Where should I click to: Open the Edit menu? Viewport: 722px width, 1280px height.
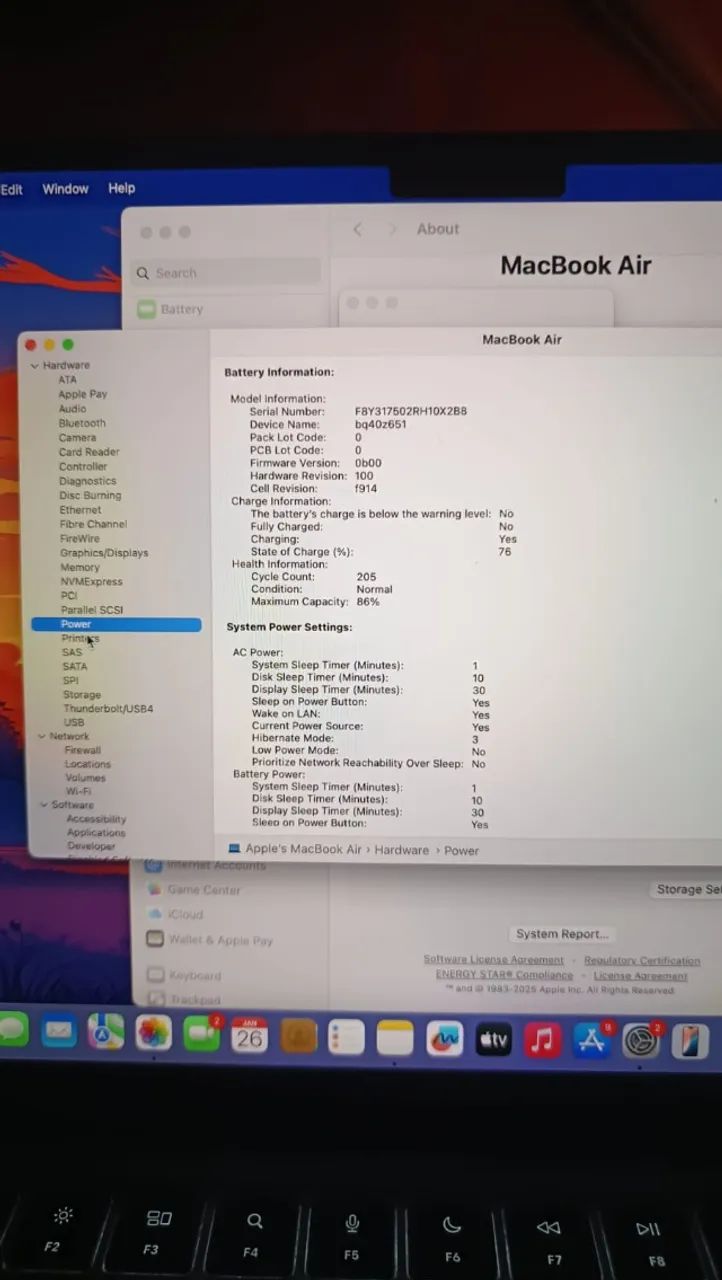point(12,189)
